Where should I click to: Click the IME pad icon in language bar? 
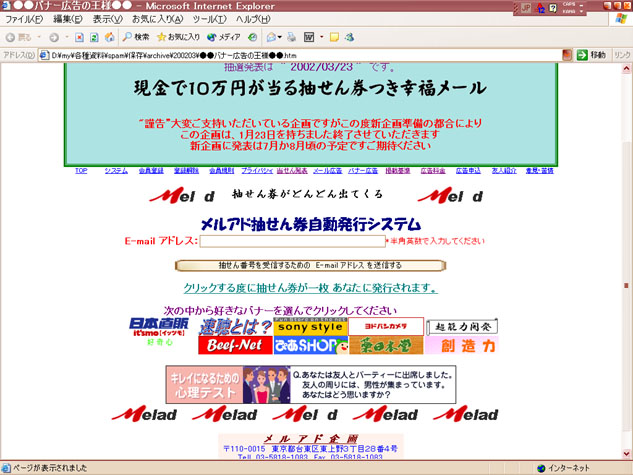coord(540,8)
